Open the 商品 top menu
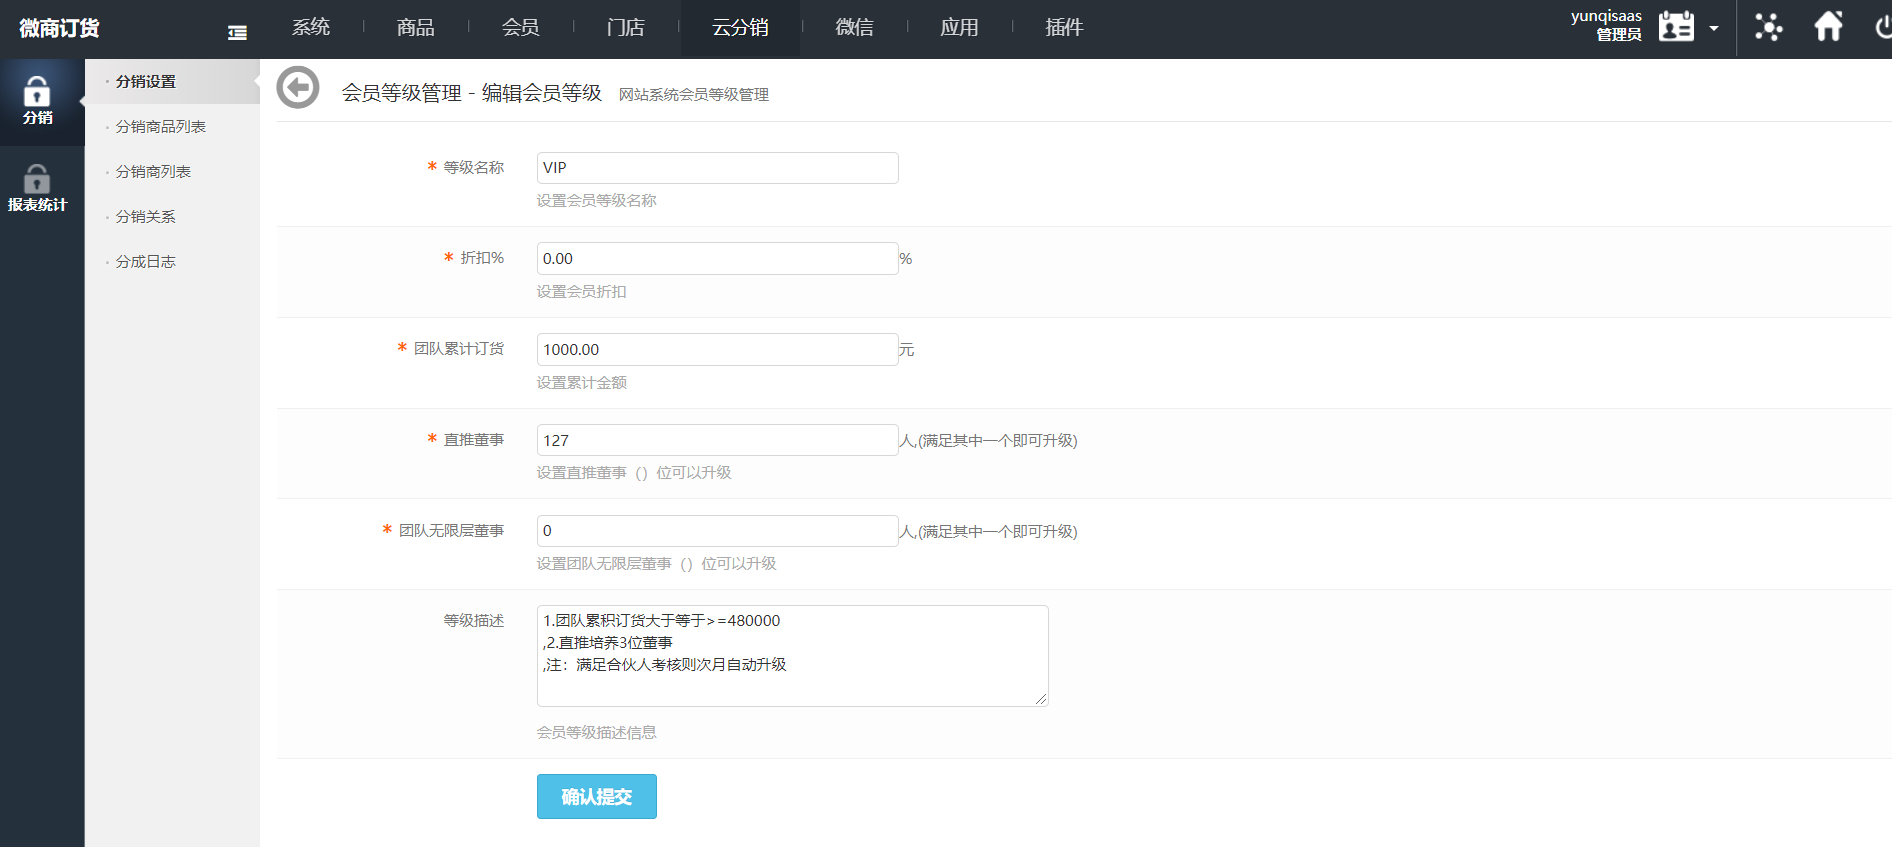1892x847 pixels. click(x=415, y=28)
